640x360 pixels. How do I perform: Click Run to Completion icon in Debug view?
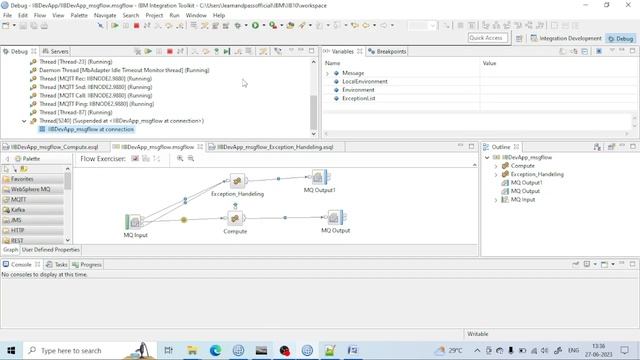pos(227,51)
